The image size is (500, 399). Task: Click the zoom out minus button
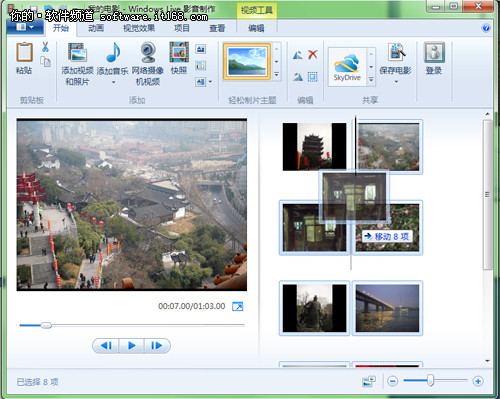[x=393, y=381]
